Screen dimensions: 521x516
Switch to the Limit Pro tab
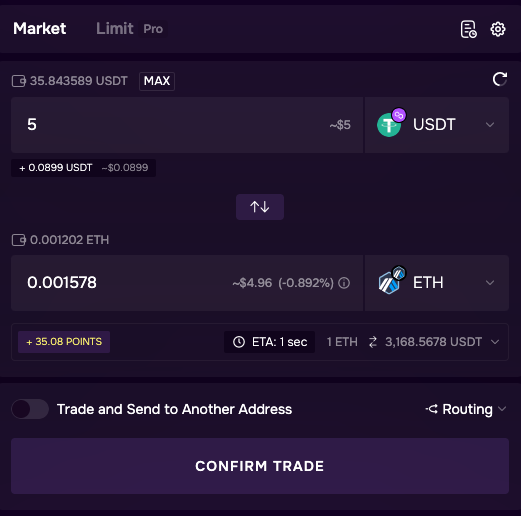(130, 29)
